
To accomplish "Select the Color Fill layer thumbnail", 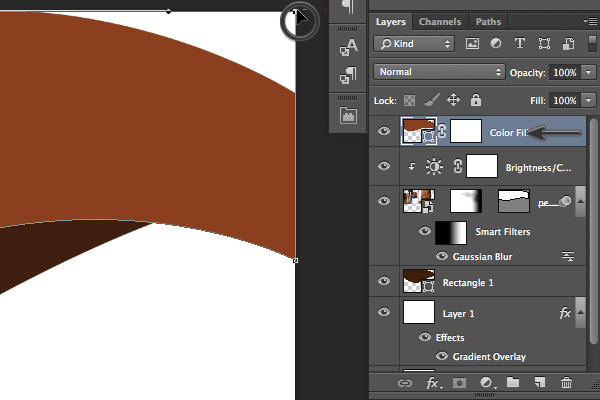I will point(419,131).
